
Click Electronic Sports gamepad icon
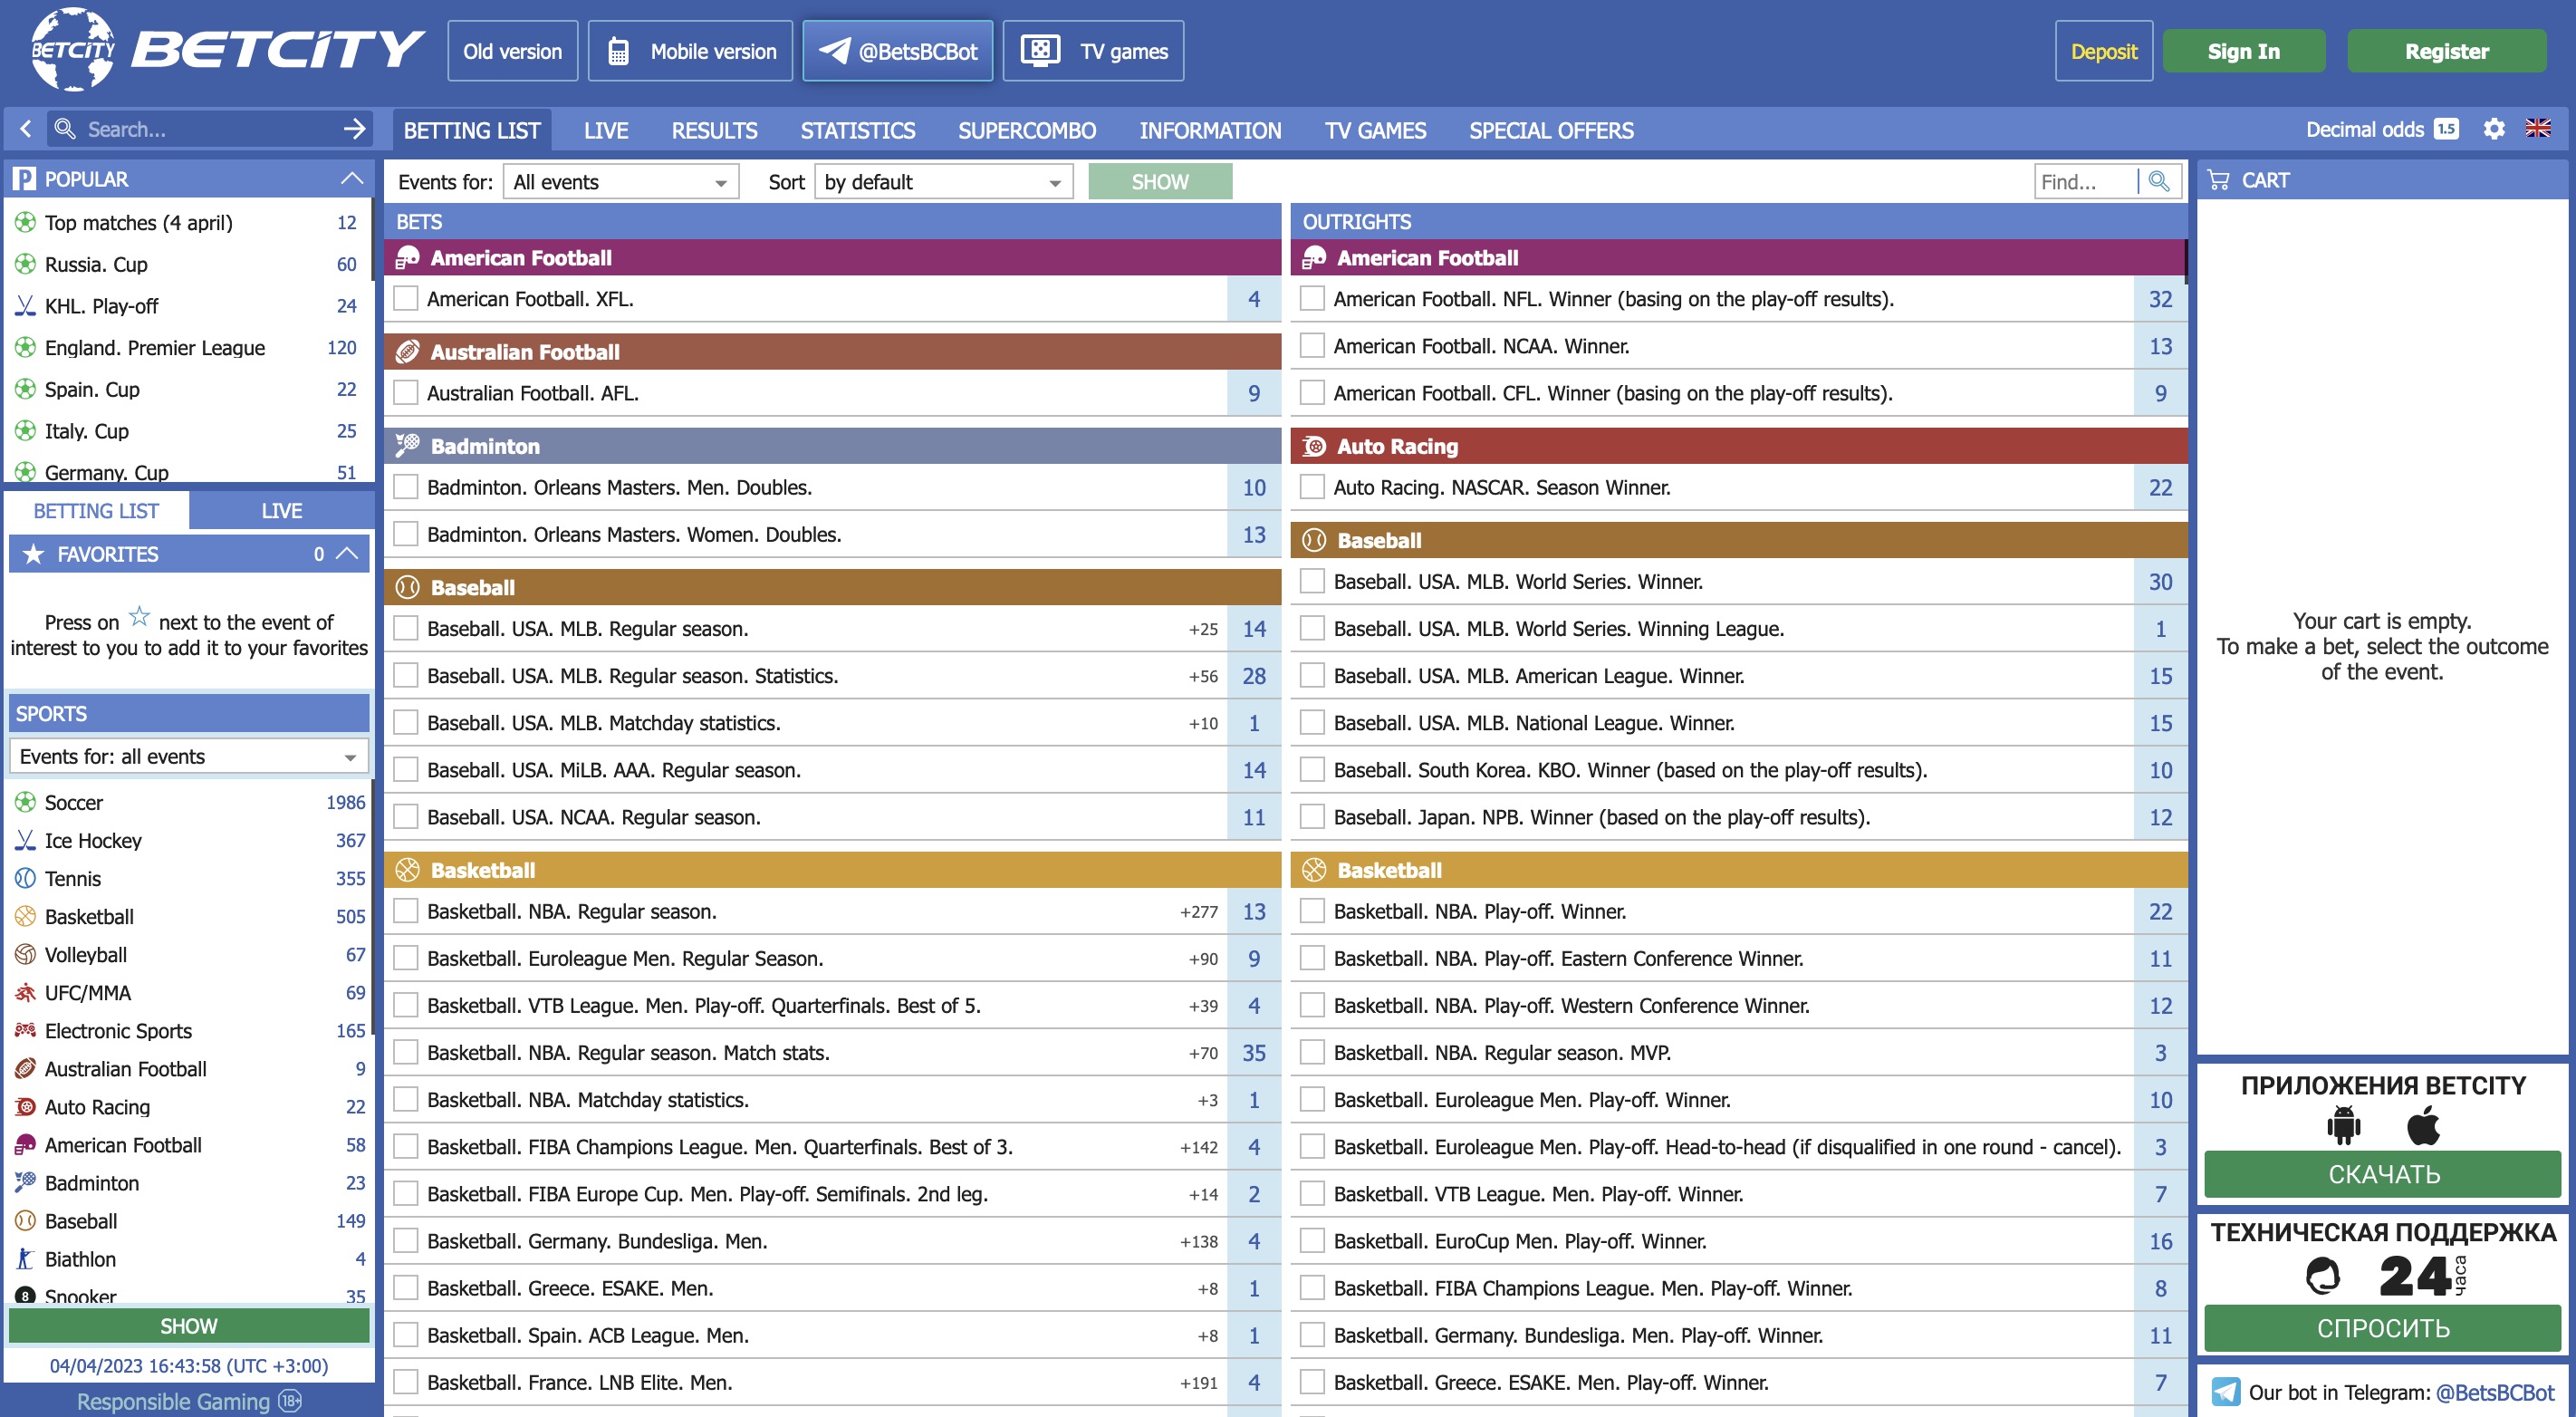(25, 1030)
